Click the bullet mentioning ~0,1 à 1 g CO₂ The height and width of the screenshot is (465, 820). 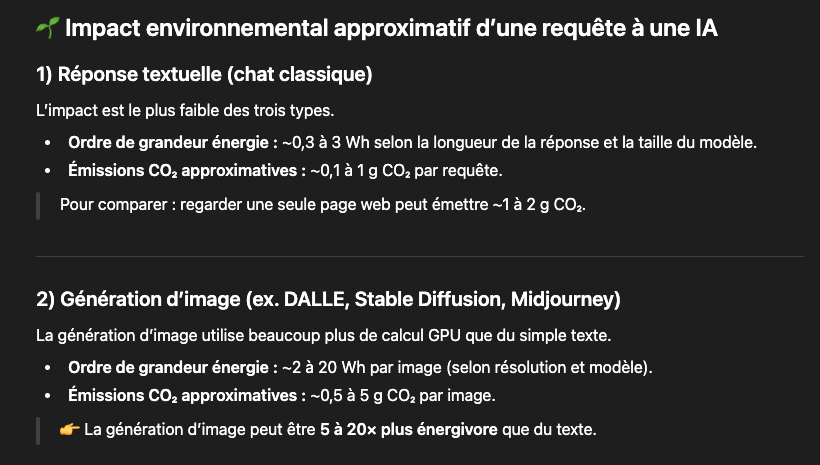285,170
